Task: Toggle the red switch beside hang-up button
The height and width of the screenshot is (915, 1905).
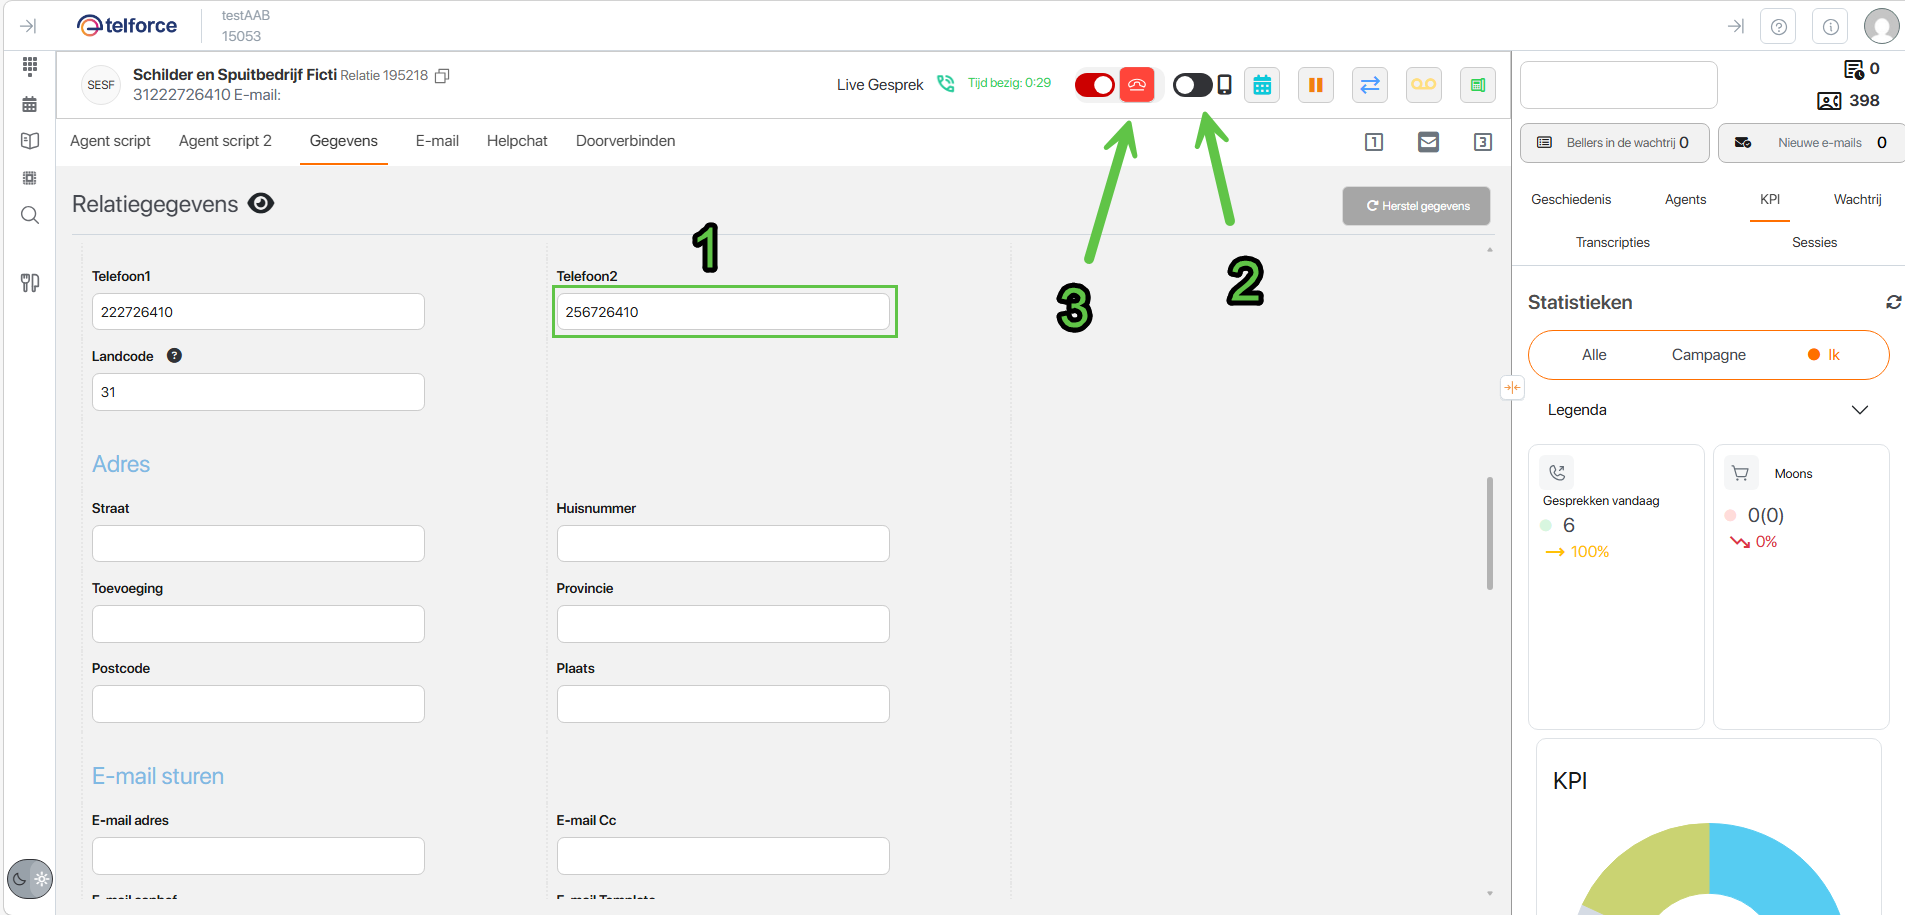Action: pos(1095,85)
